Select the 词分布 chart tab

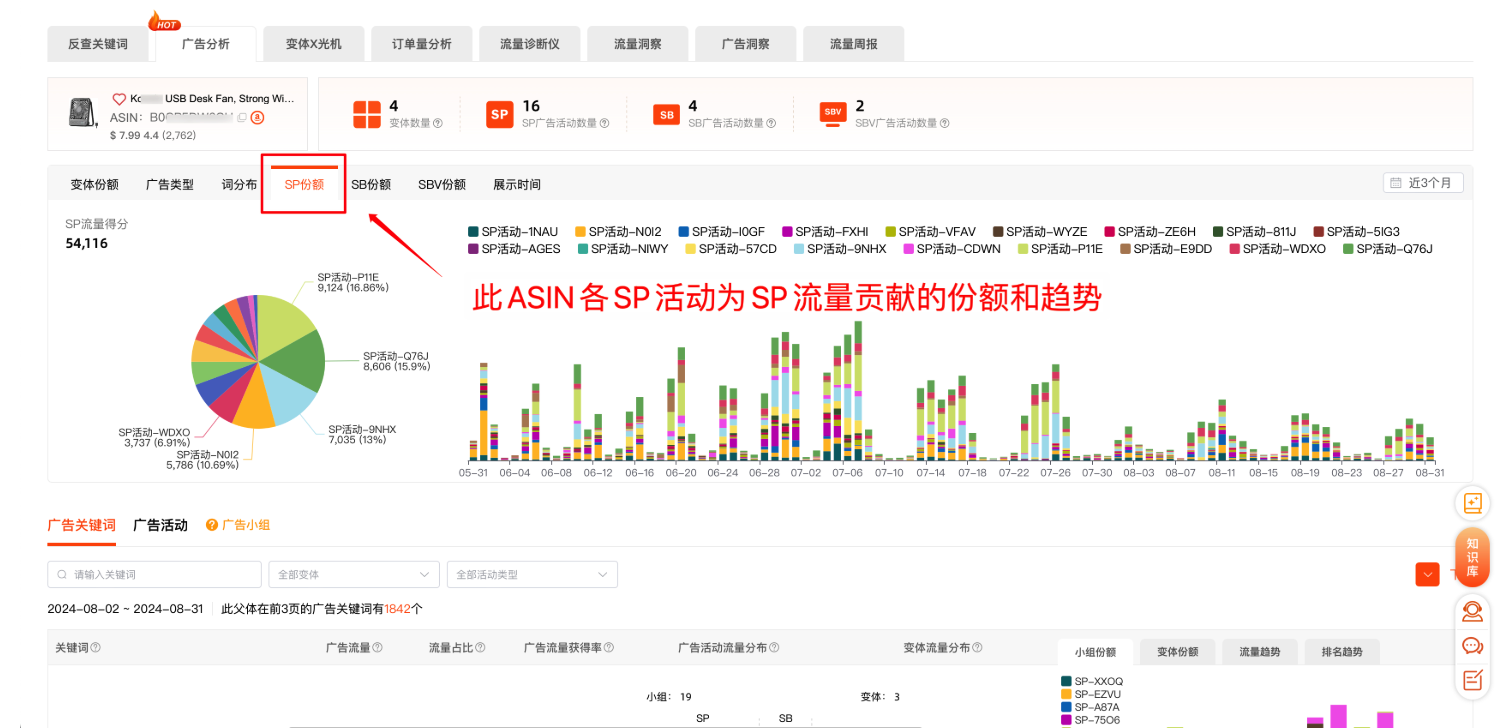pos(239,185)
